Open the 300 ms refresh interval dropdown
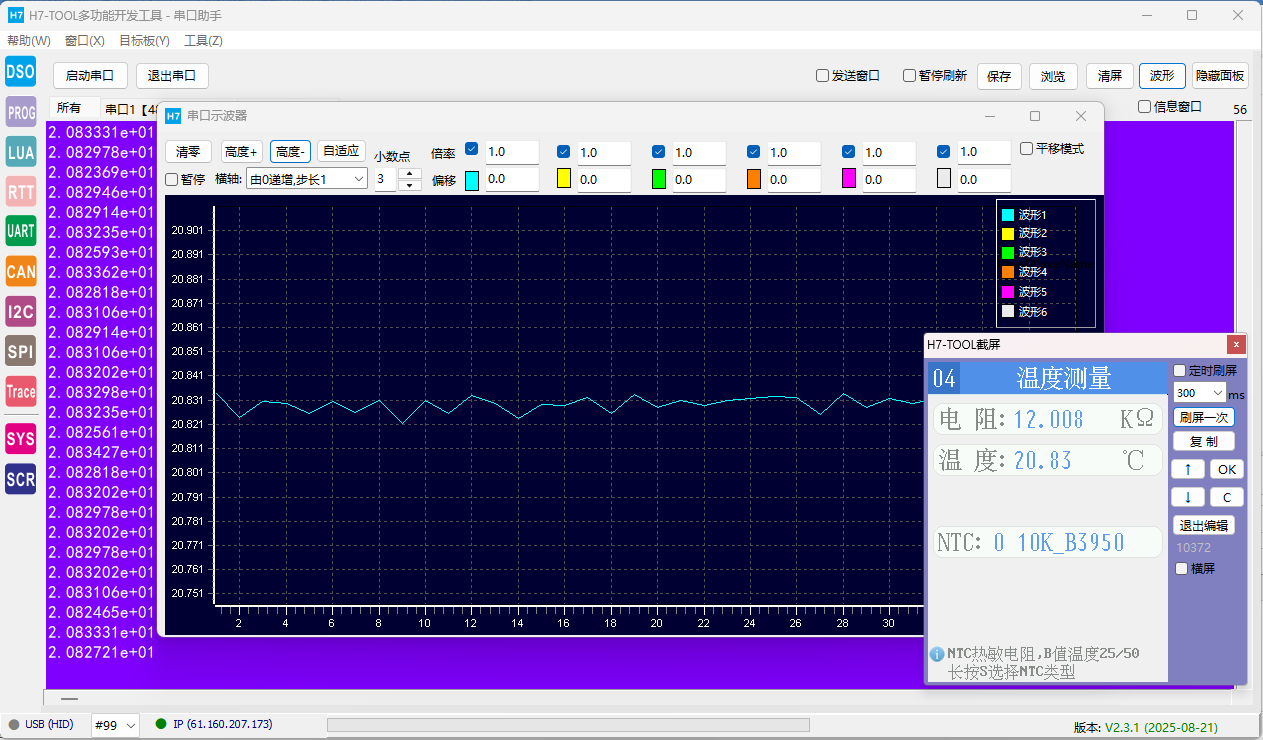 (x=1217, y=394)
